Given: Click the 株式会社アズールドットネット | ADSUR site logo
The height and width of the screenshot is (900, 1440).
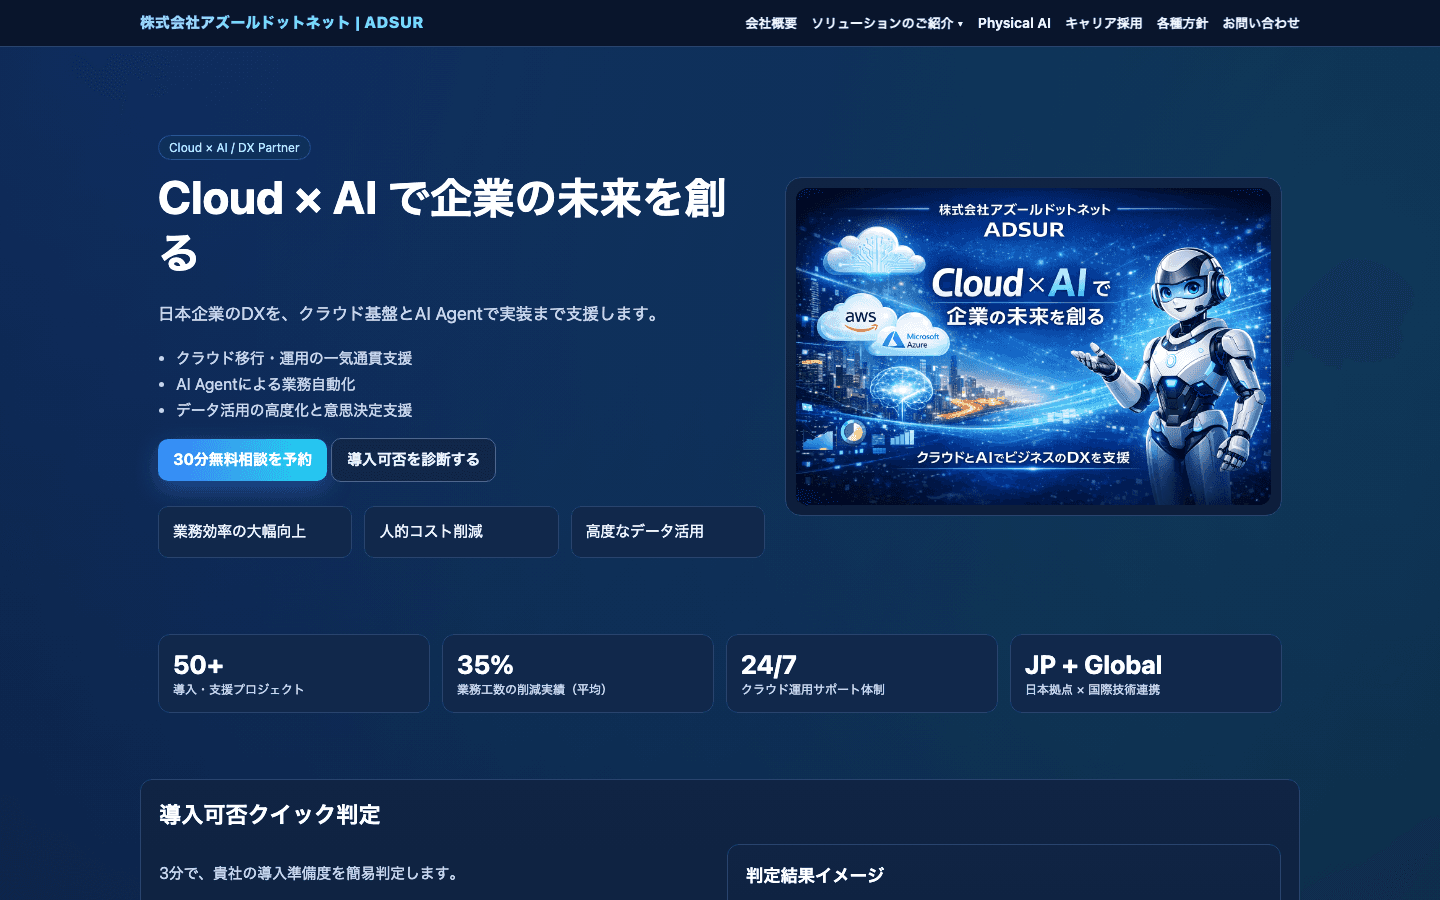Looking at the screenshot, I should (x=281, y=22).
